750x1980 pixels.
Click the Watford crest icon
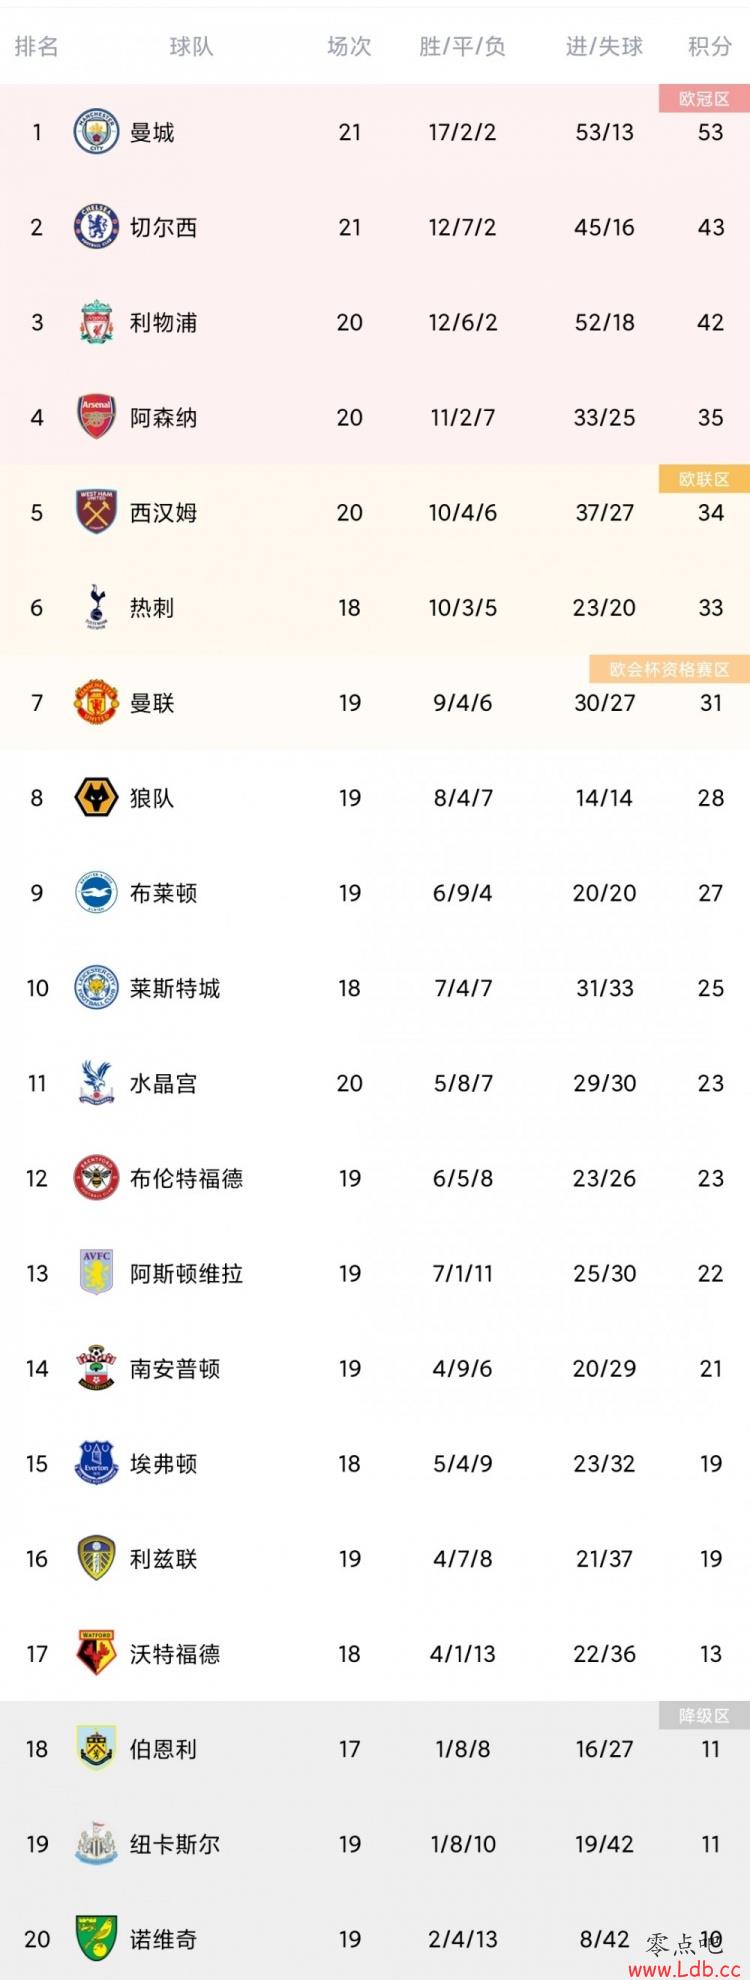pyautogui.click(x=97, y=1653)
